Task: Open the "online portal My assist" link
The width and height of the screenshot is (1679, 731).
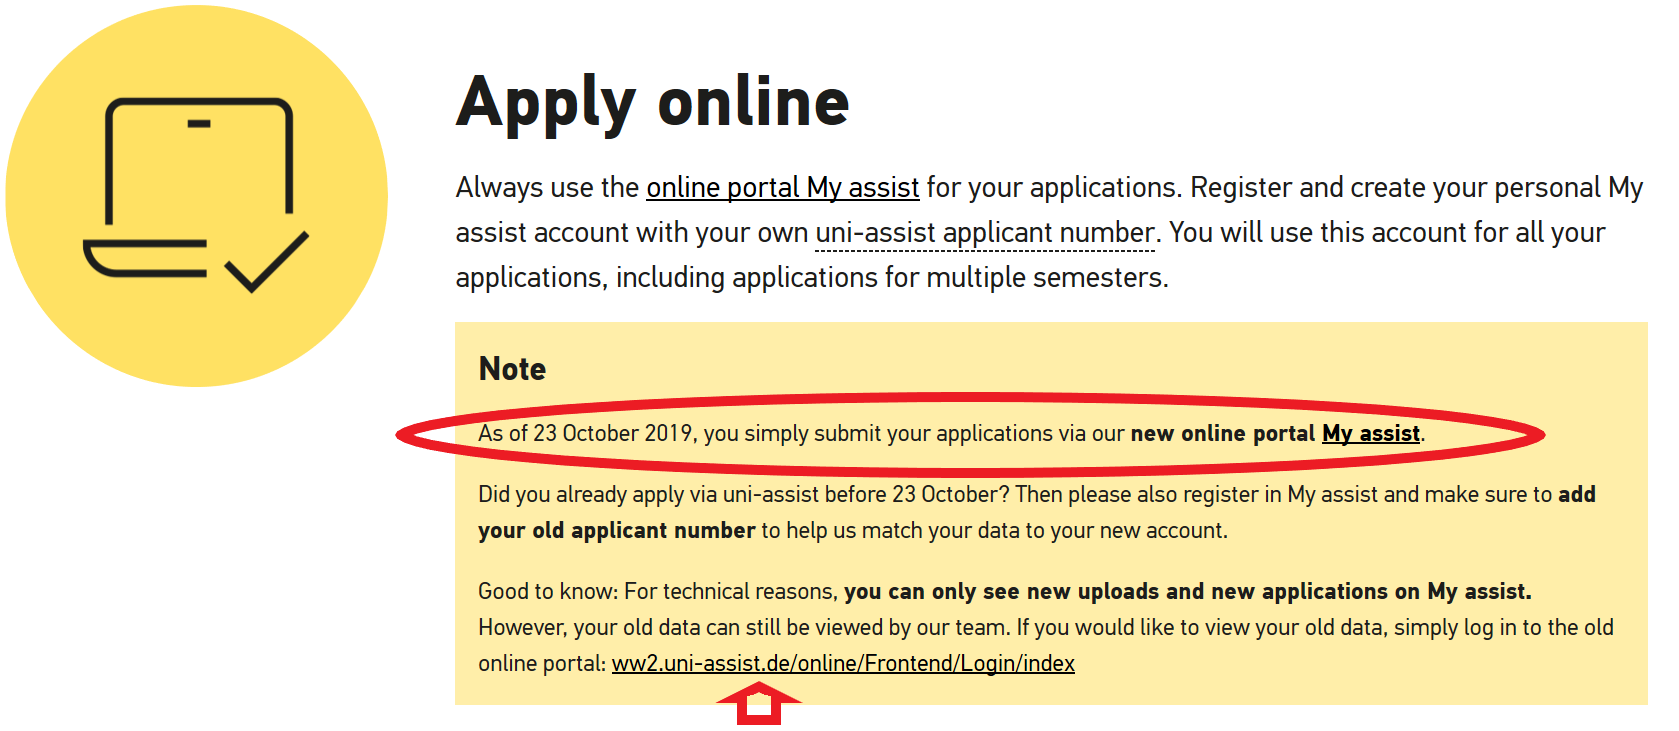Action: tap(782, 188)
